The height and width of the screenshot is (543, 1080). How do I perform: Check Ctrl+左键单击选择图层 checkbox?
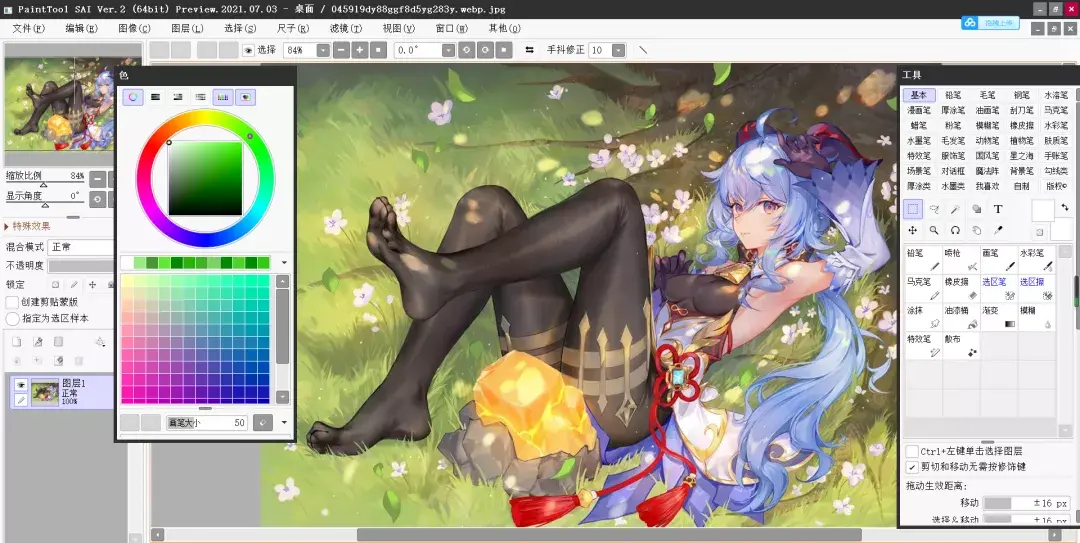pos(912,451)
